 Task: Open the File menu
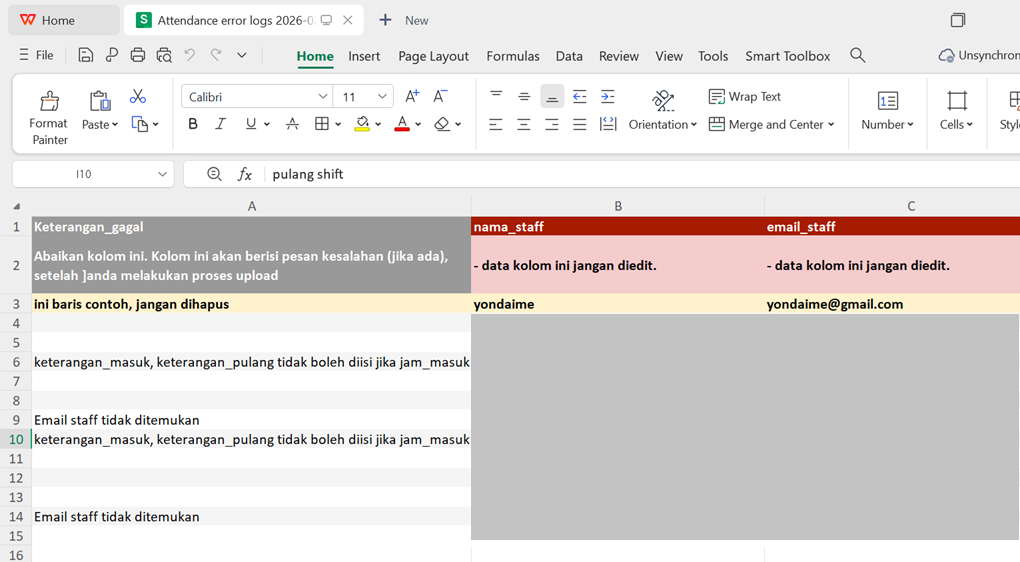36,56
